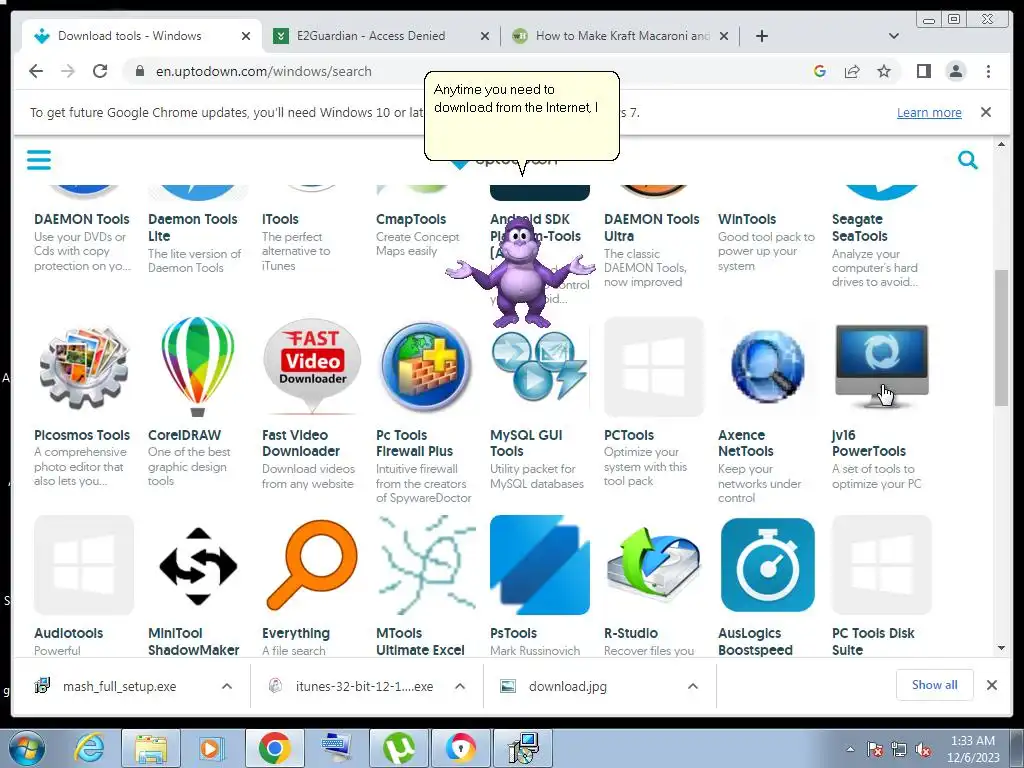This screenshot has width=1024, height=768.
Task: Open the Chrome profile avatar
Action: 955,71
